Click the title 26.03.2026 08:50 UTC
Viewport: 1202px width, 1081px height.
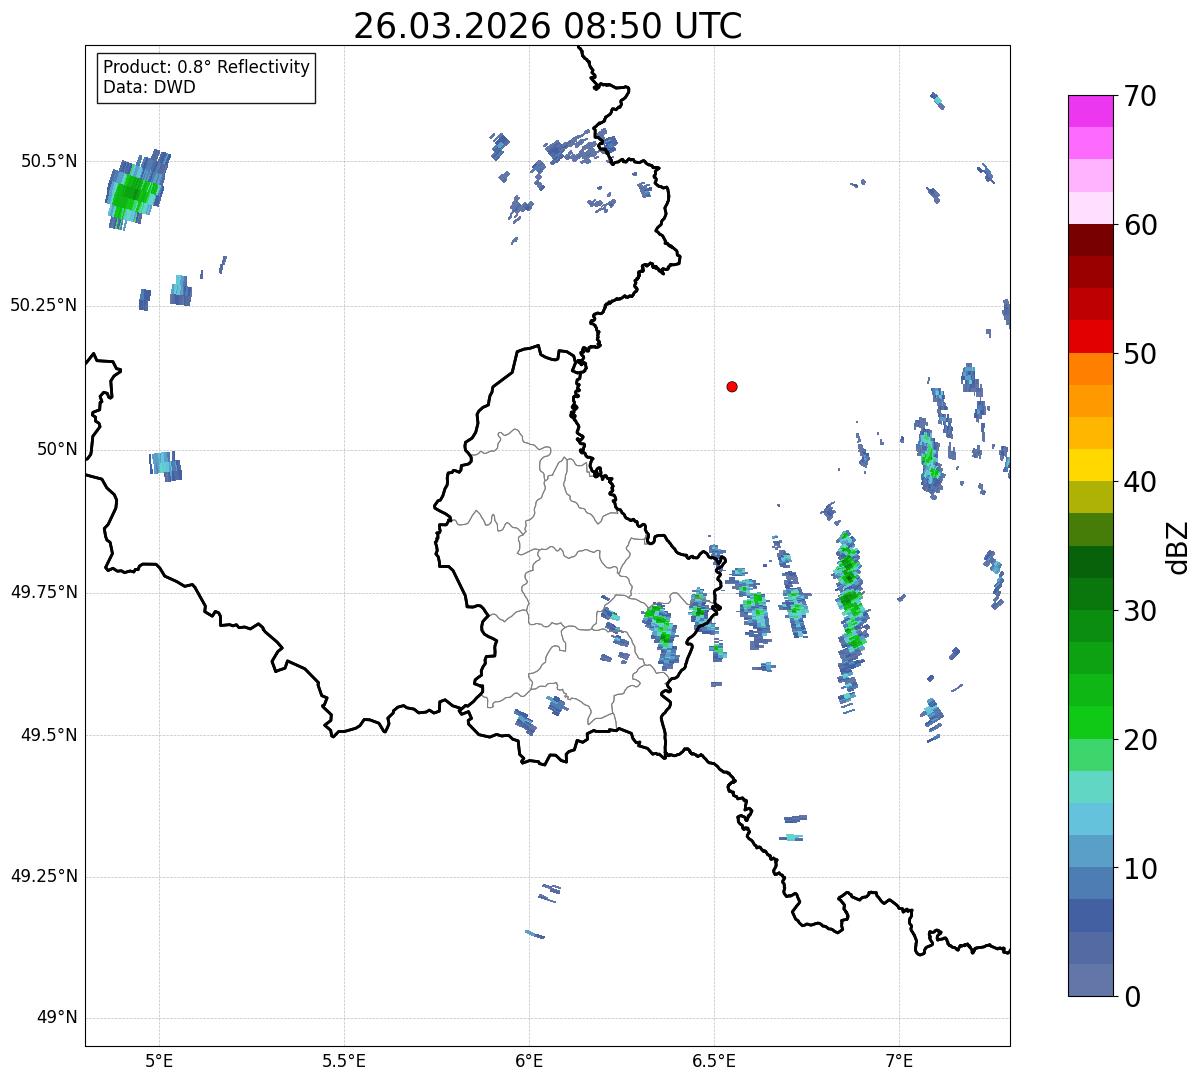pyautogui.click(x=548, y=26)
